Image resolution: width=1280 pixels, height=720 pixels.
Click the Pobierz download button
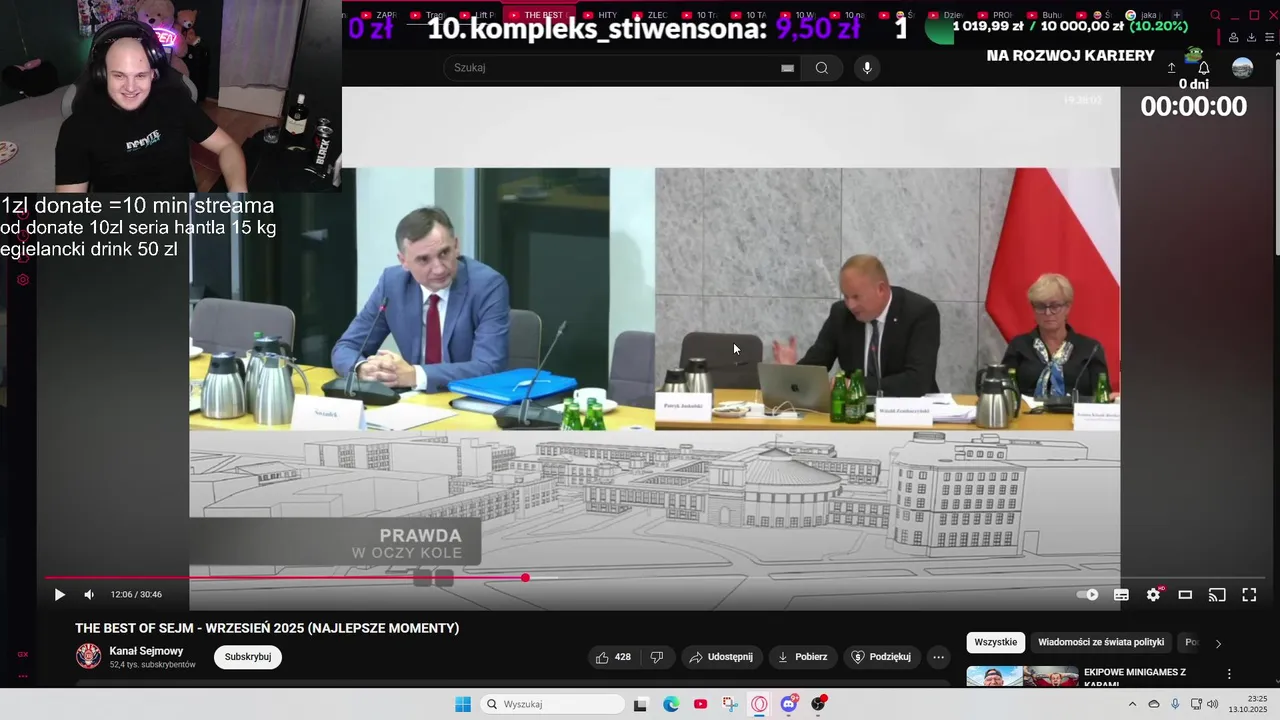pos(802,657)
